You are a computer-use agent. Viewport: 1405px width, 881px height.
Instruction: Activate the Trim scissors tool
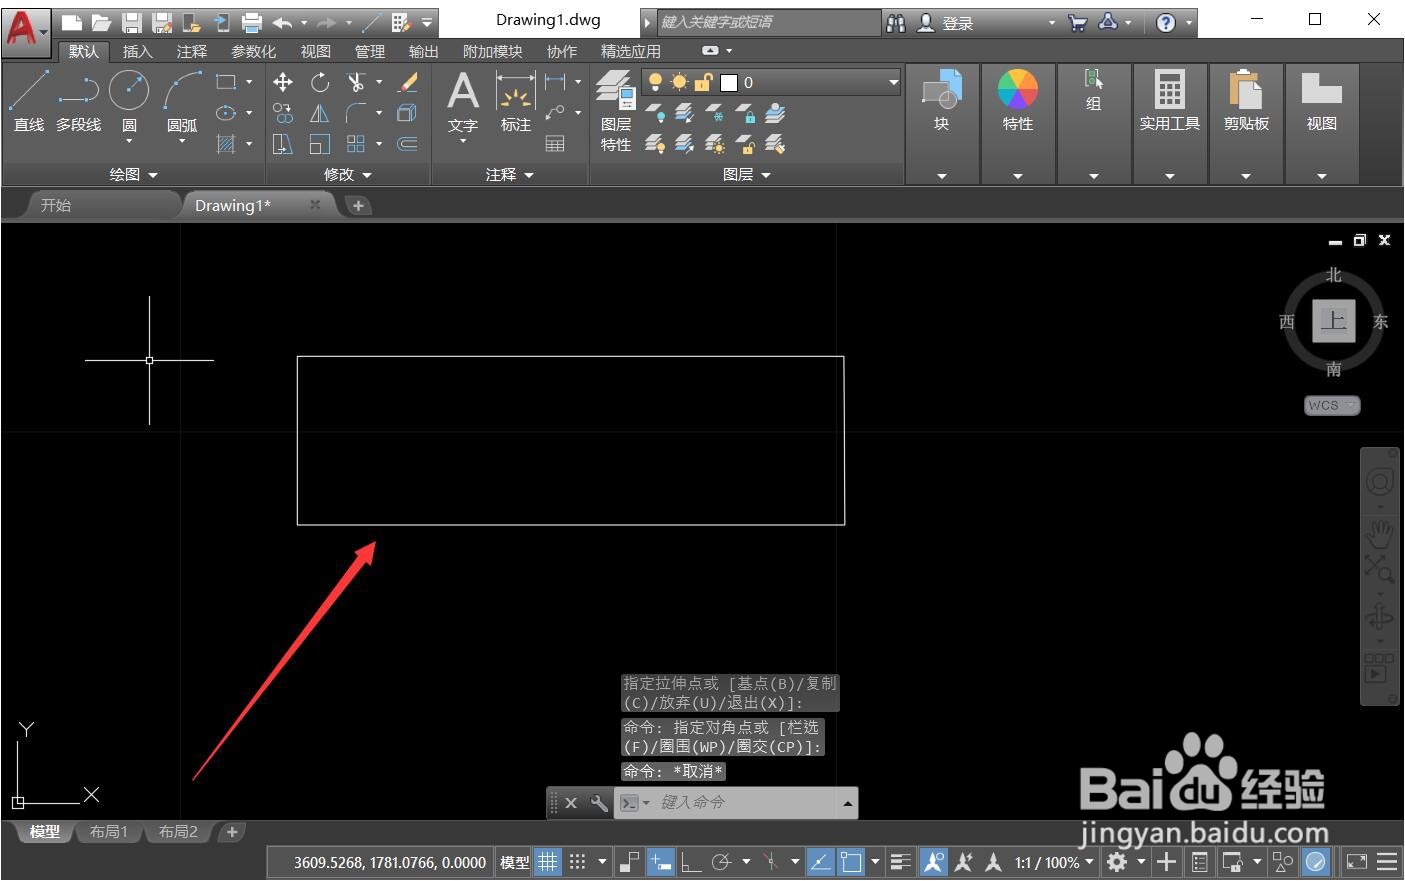click(356, 82)
